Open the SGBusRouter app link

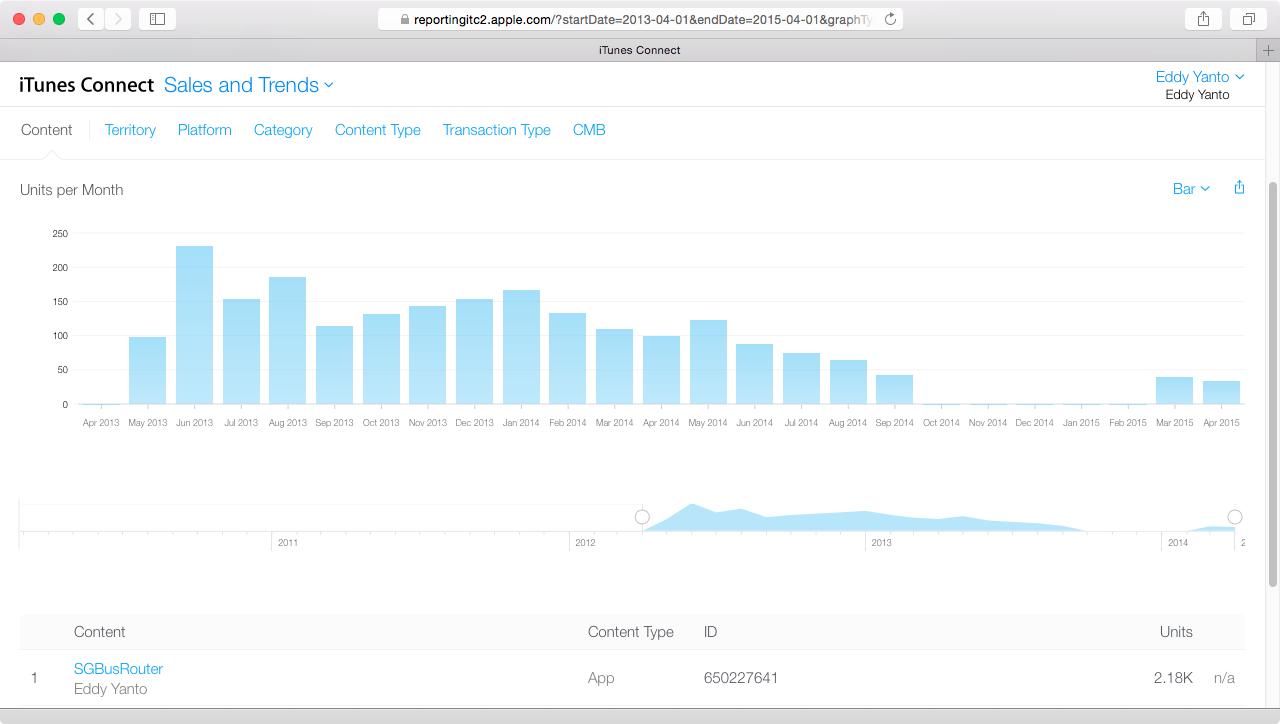[118, 669]
